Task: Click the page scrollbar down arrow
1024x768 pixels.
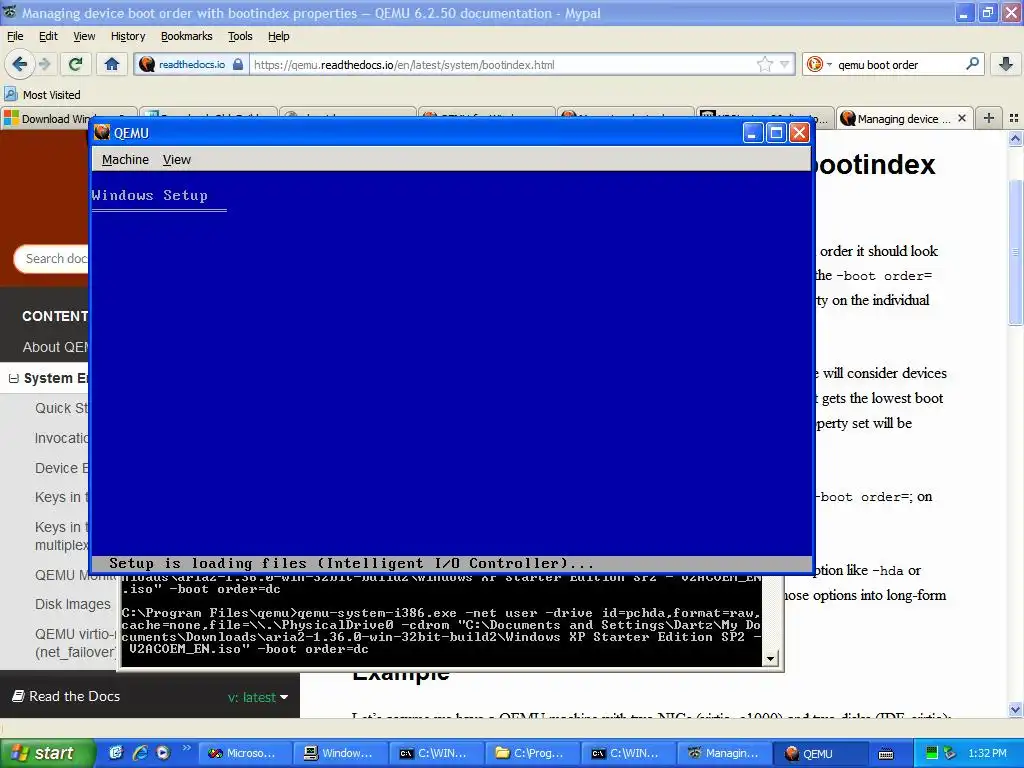Action: (1015, 709)
